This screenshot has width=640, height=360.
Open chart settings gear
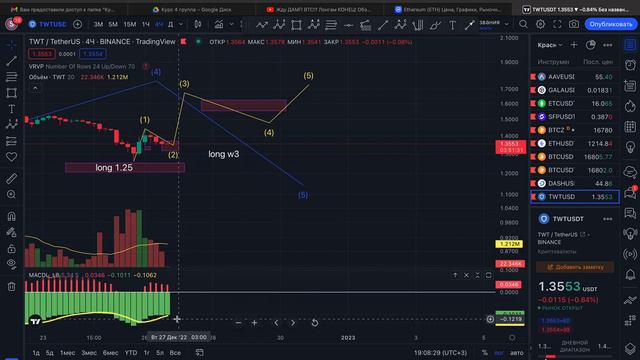tap(540, 24)
